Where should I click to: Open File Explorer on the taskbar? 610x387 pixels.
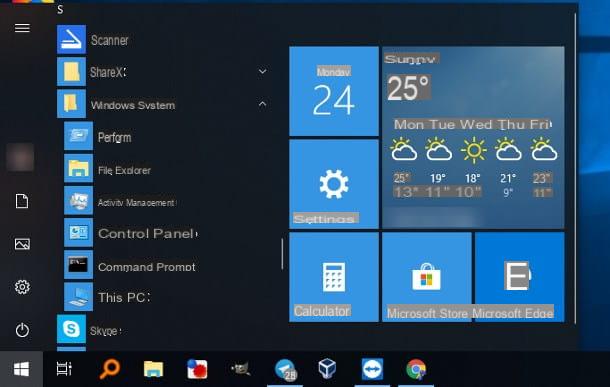[x=153, y=369]
